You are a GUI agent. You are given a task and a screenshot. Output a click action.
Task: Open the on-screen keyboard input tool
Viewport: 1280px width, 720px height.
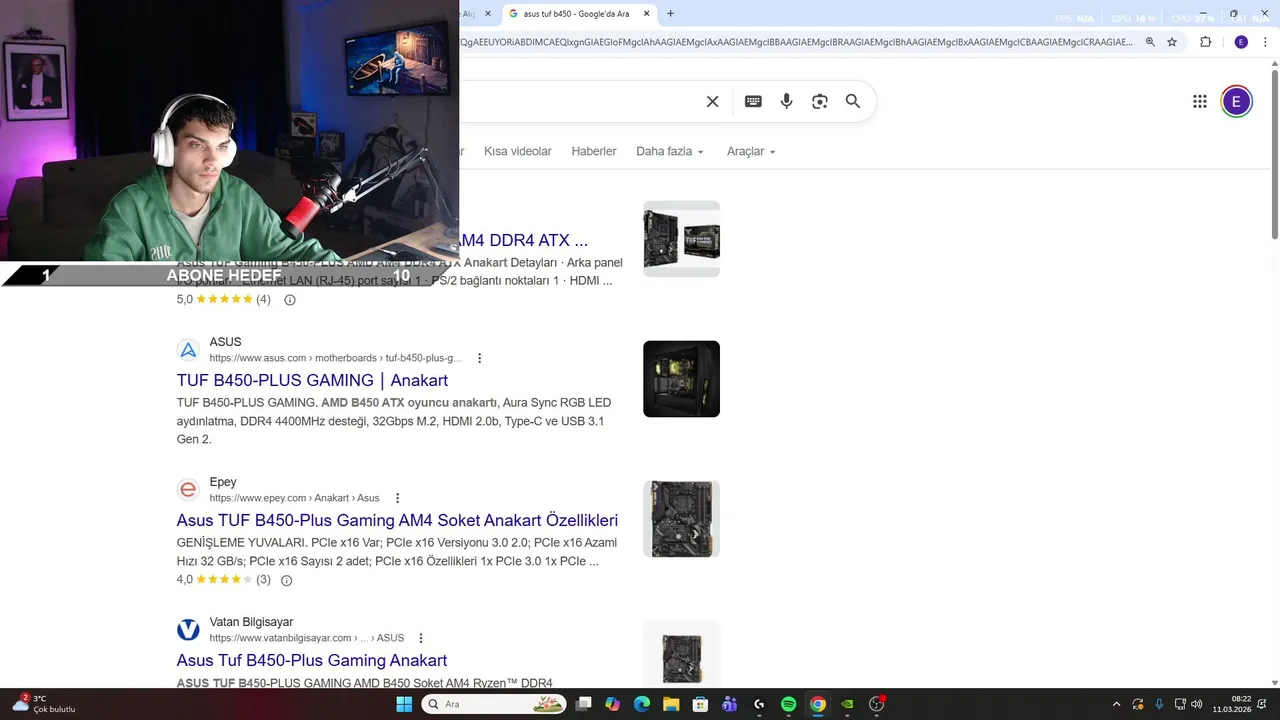click(753, 101)
